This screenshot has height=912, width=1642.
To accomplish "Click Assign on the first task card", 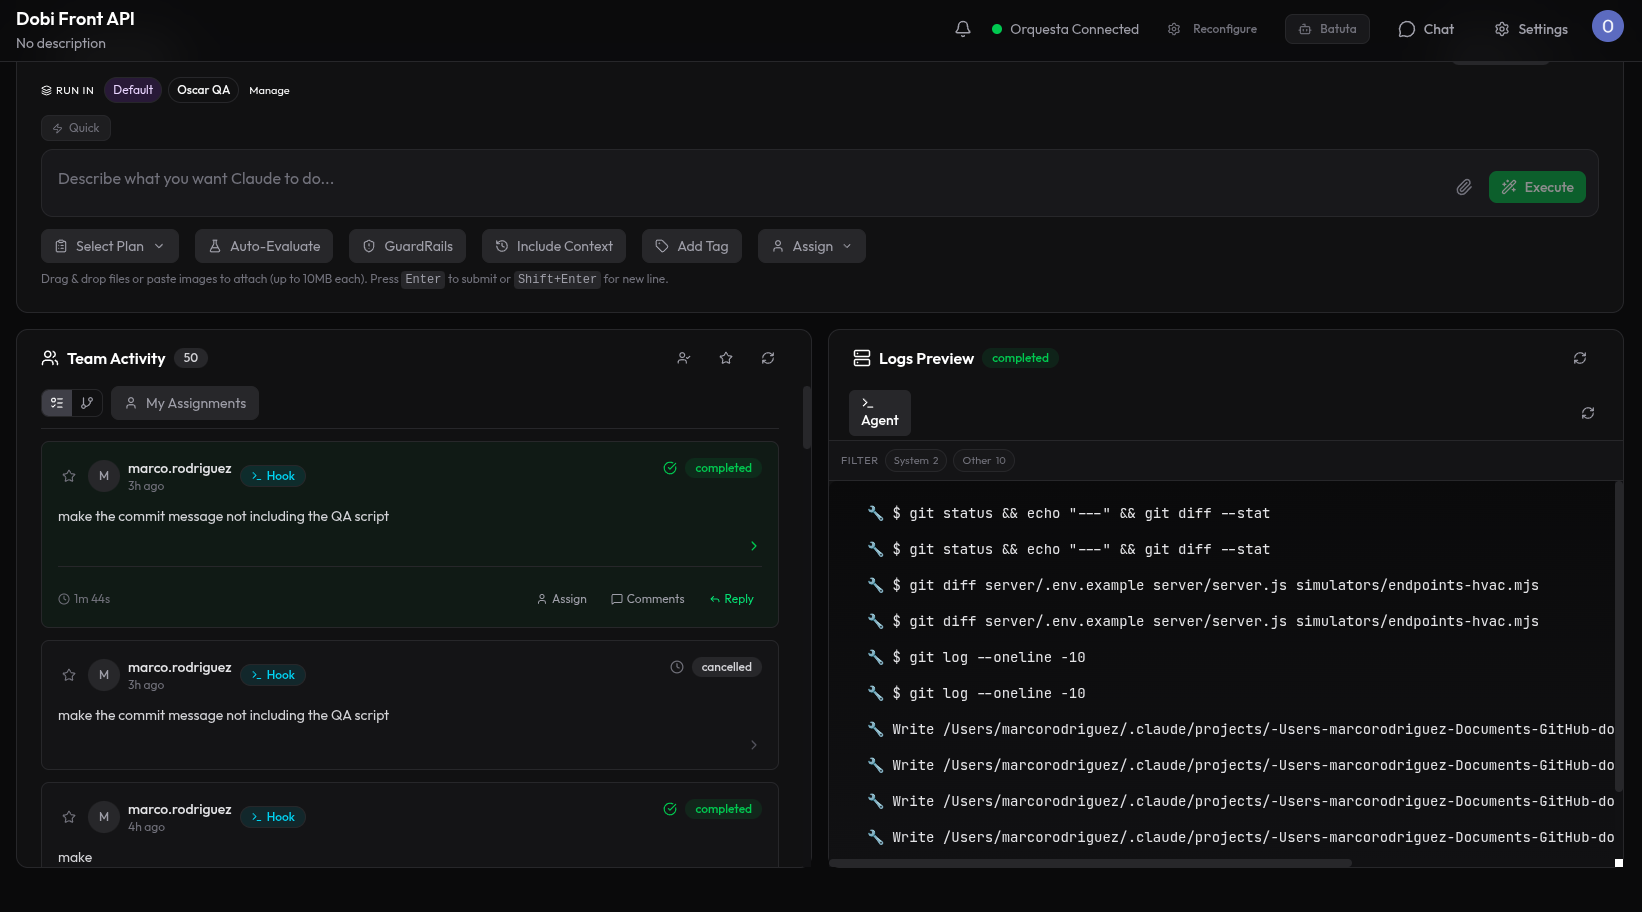I will pos(562,599).
